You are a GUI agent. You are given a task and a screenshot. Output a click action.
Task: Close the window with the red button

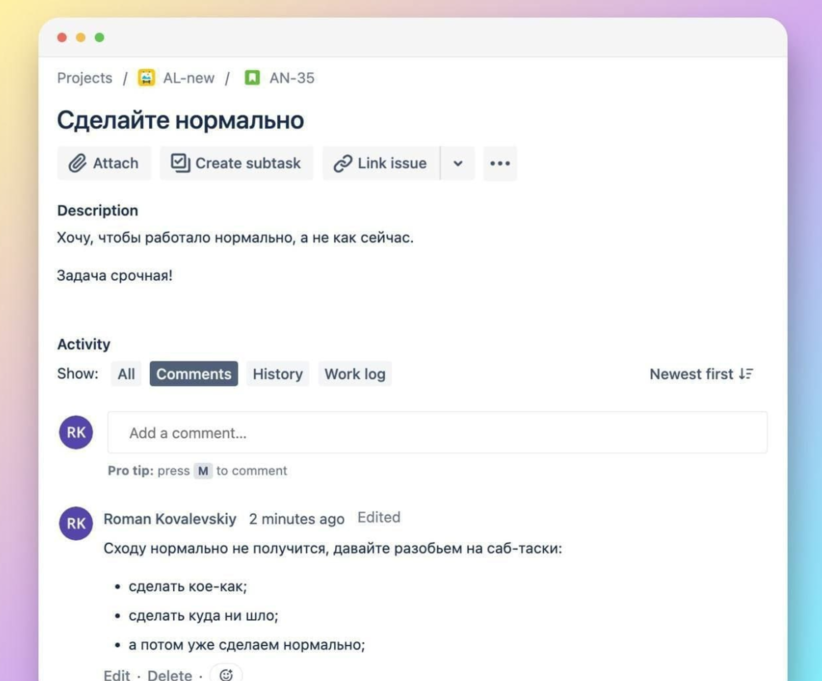click(62, 37)
